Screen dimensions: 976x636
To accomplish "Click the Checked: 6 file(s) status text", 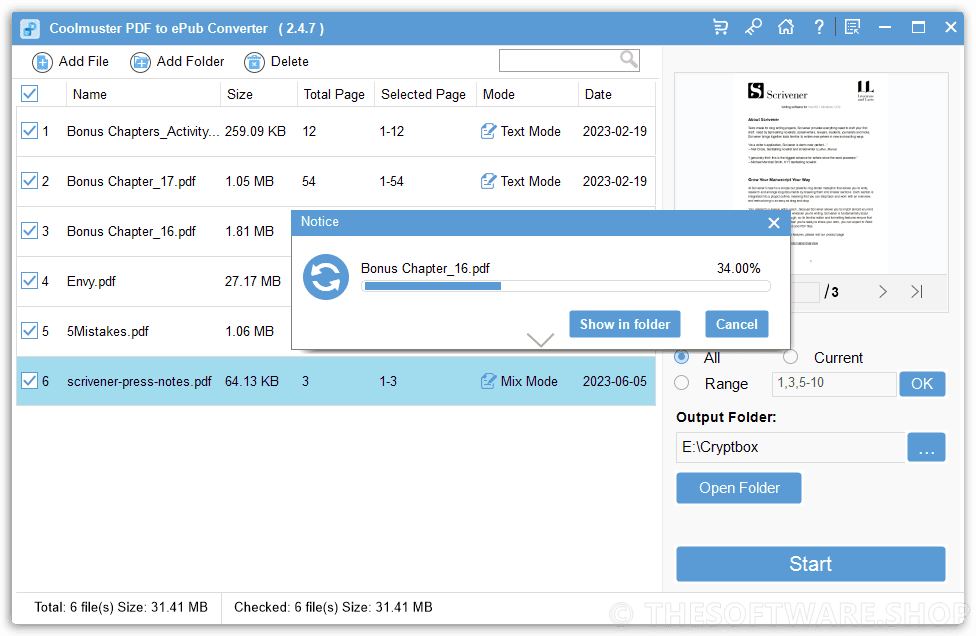I will [x=333, y=607].
